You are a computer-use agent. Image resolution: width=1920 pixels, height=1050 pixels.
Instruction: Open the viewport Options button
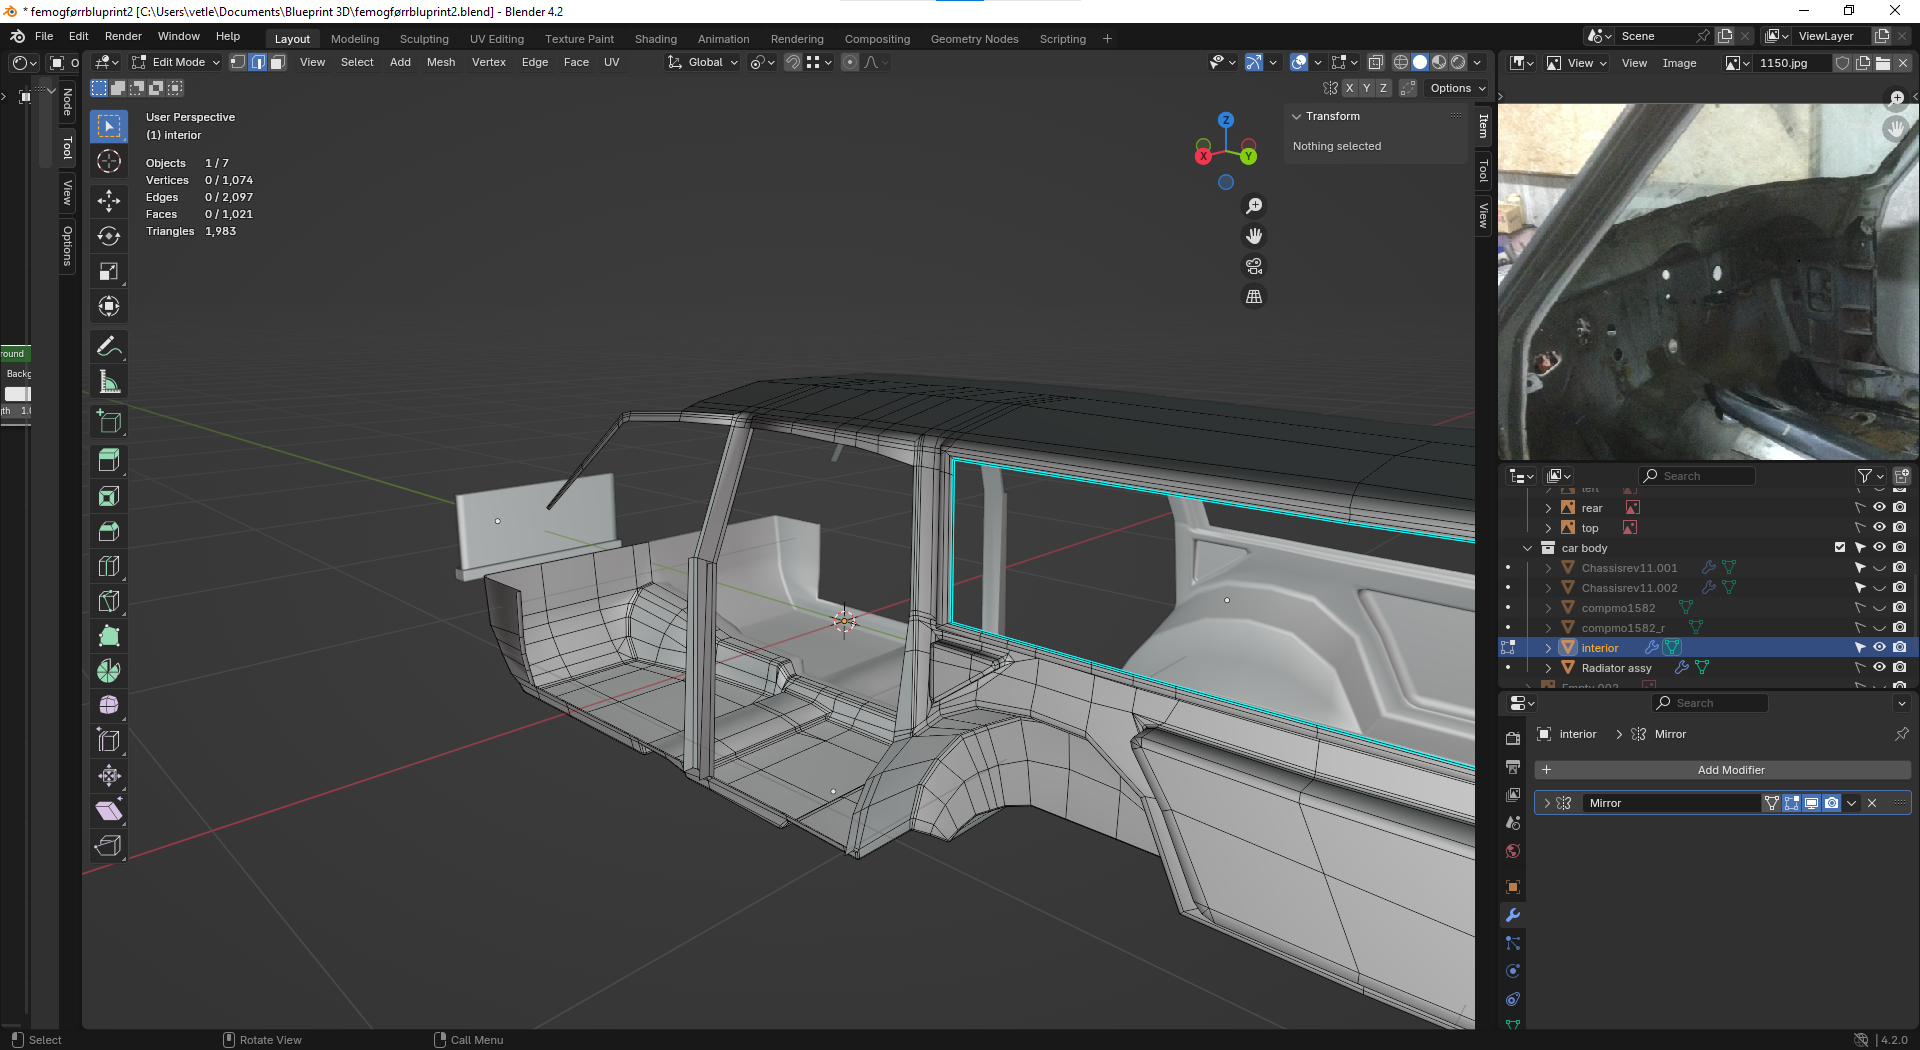coord(1456,88)
